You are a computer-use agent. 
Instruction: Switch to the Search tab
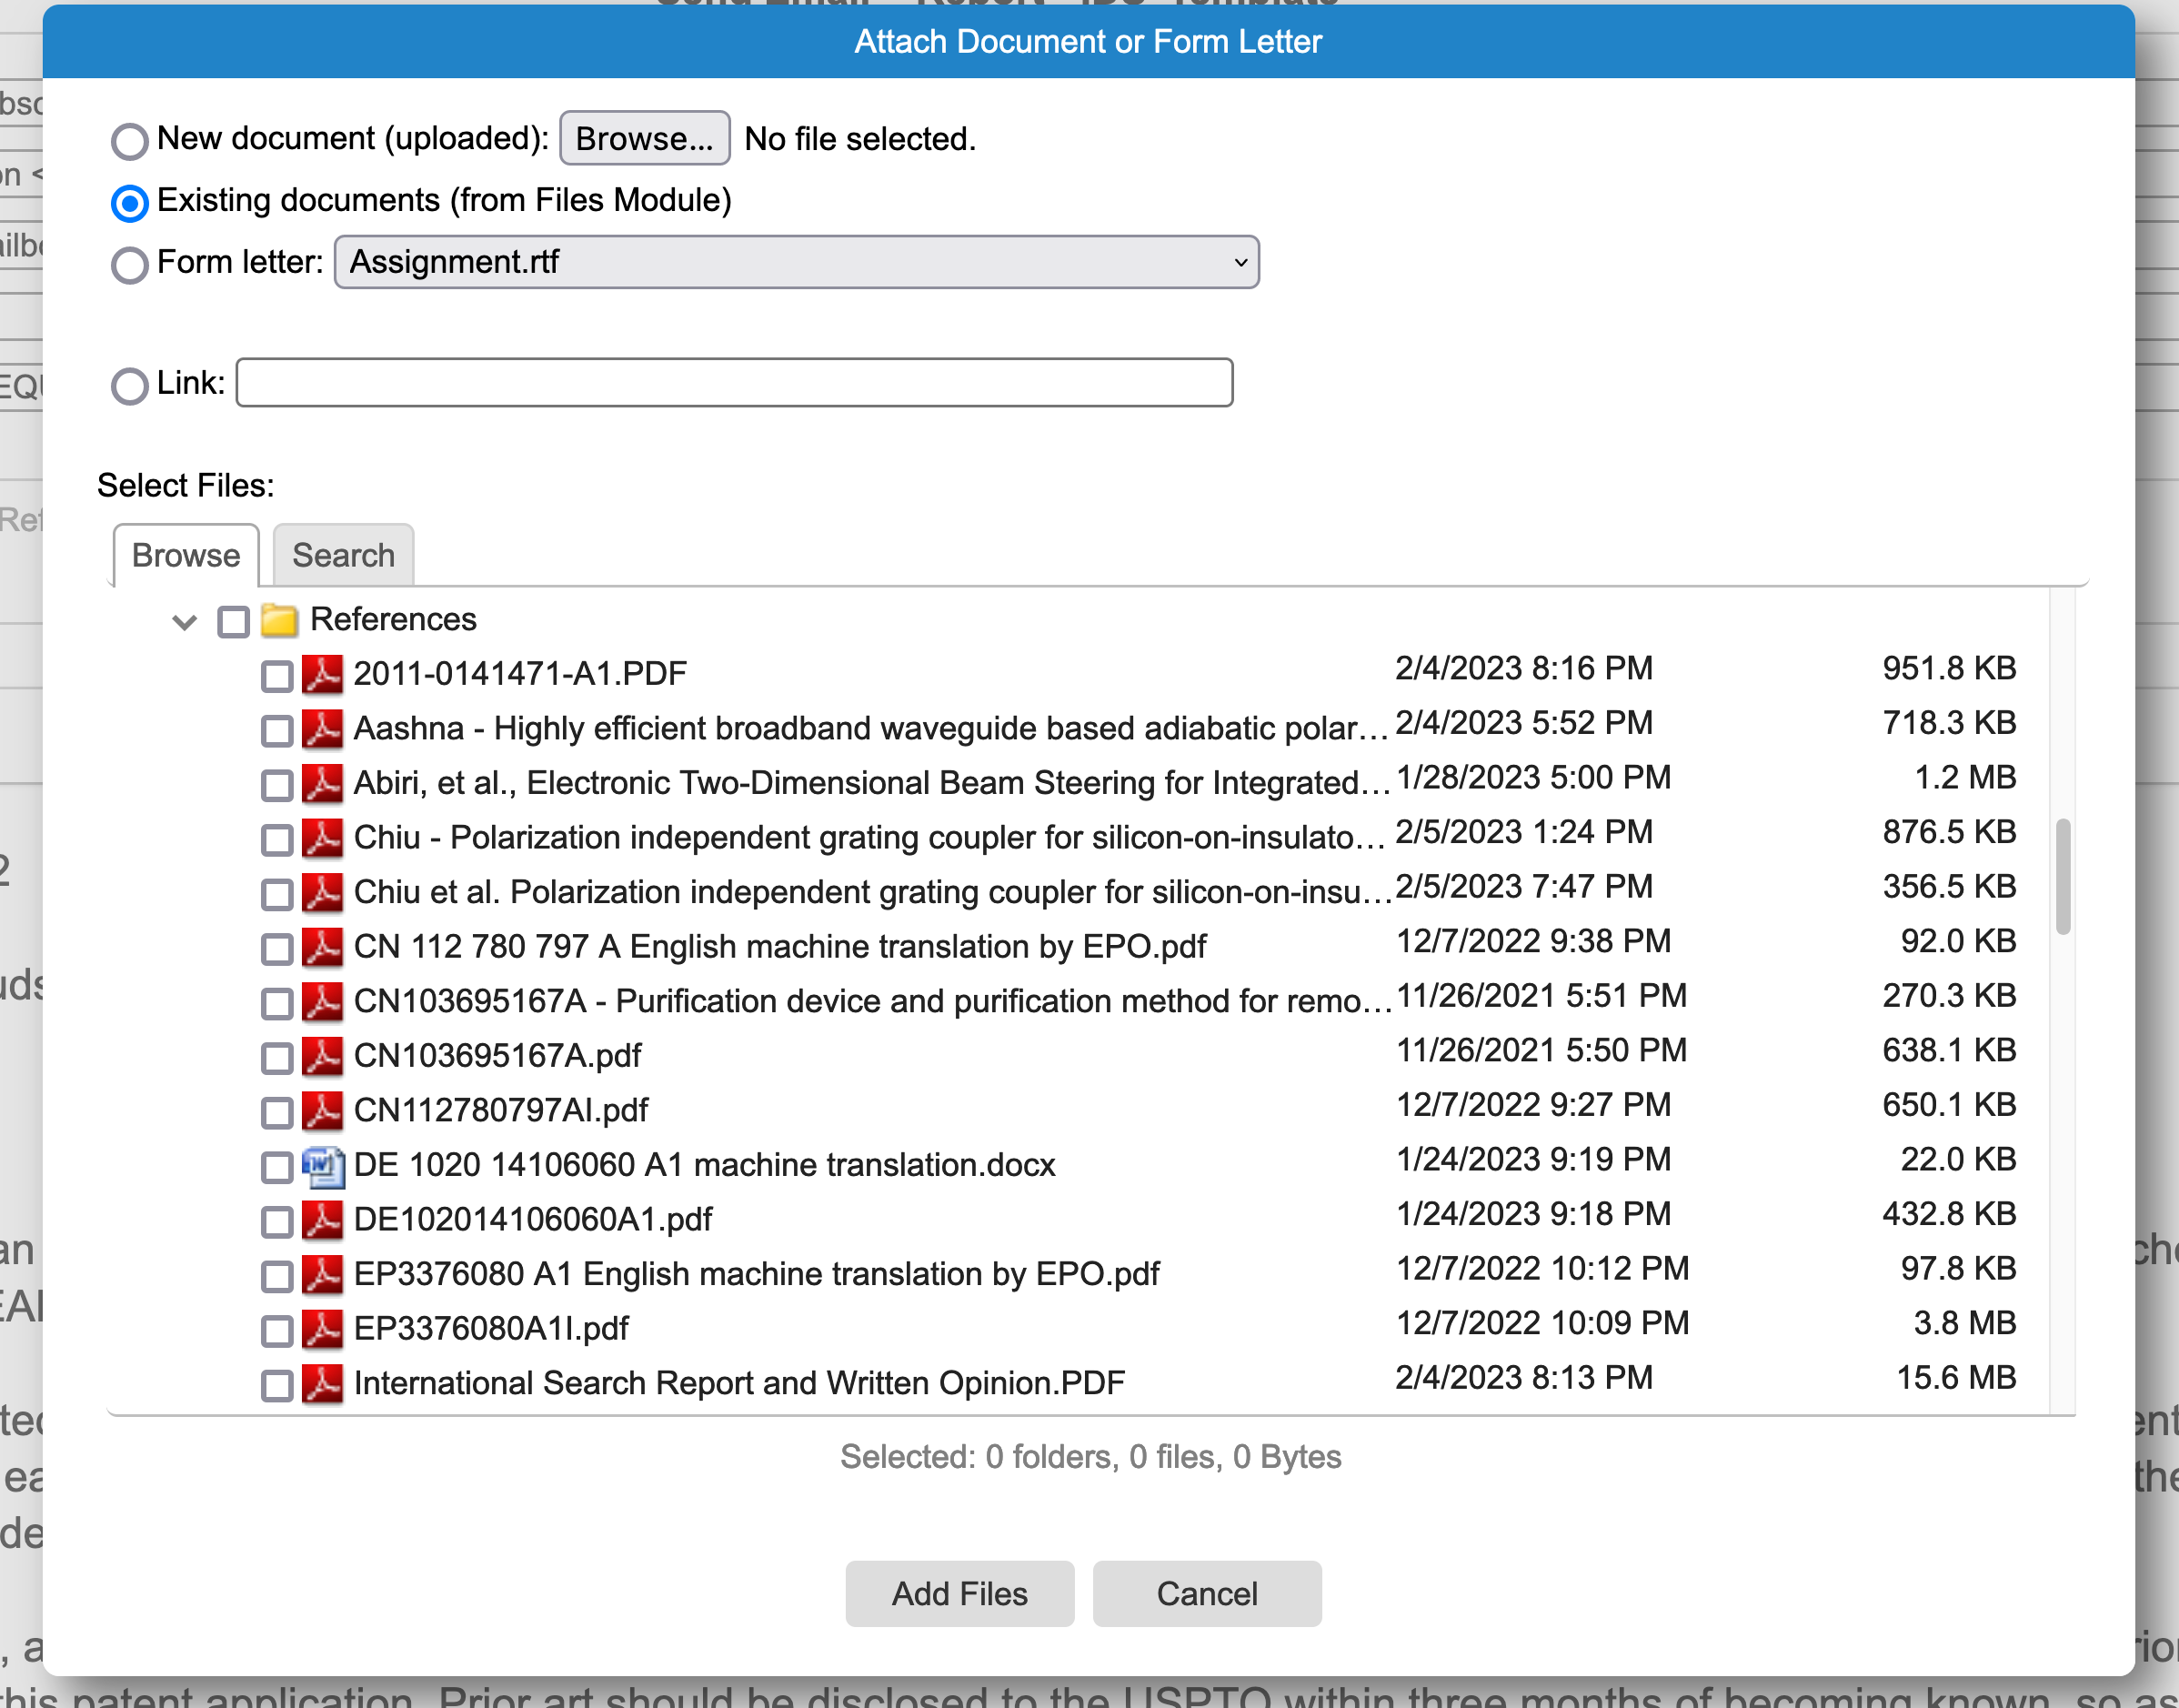click(342, 555)
